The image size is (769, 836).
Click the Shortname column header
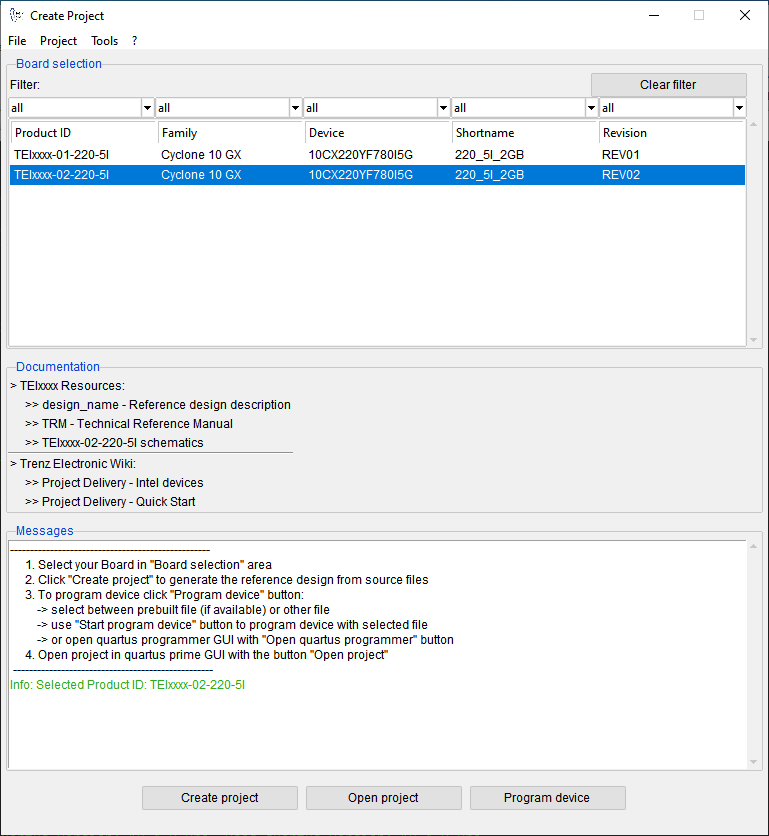[524, 133]
